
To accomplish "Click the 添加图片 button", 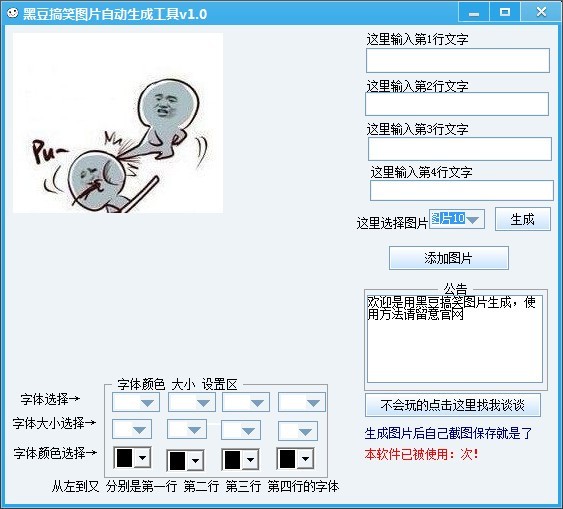I will (x=449, y=258).
